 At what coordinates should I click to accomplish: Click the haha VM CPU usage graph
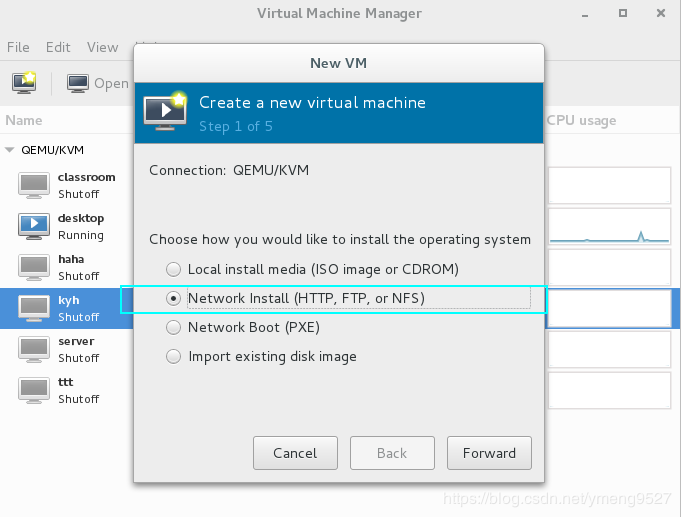click(x=610, y=267)
